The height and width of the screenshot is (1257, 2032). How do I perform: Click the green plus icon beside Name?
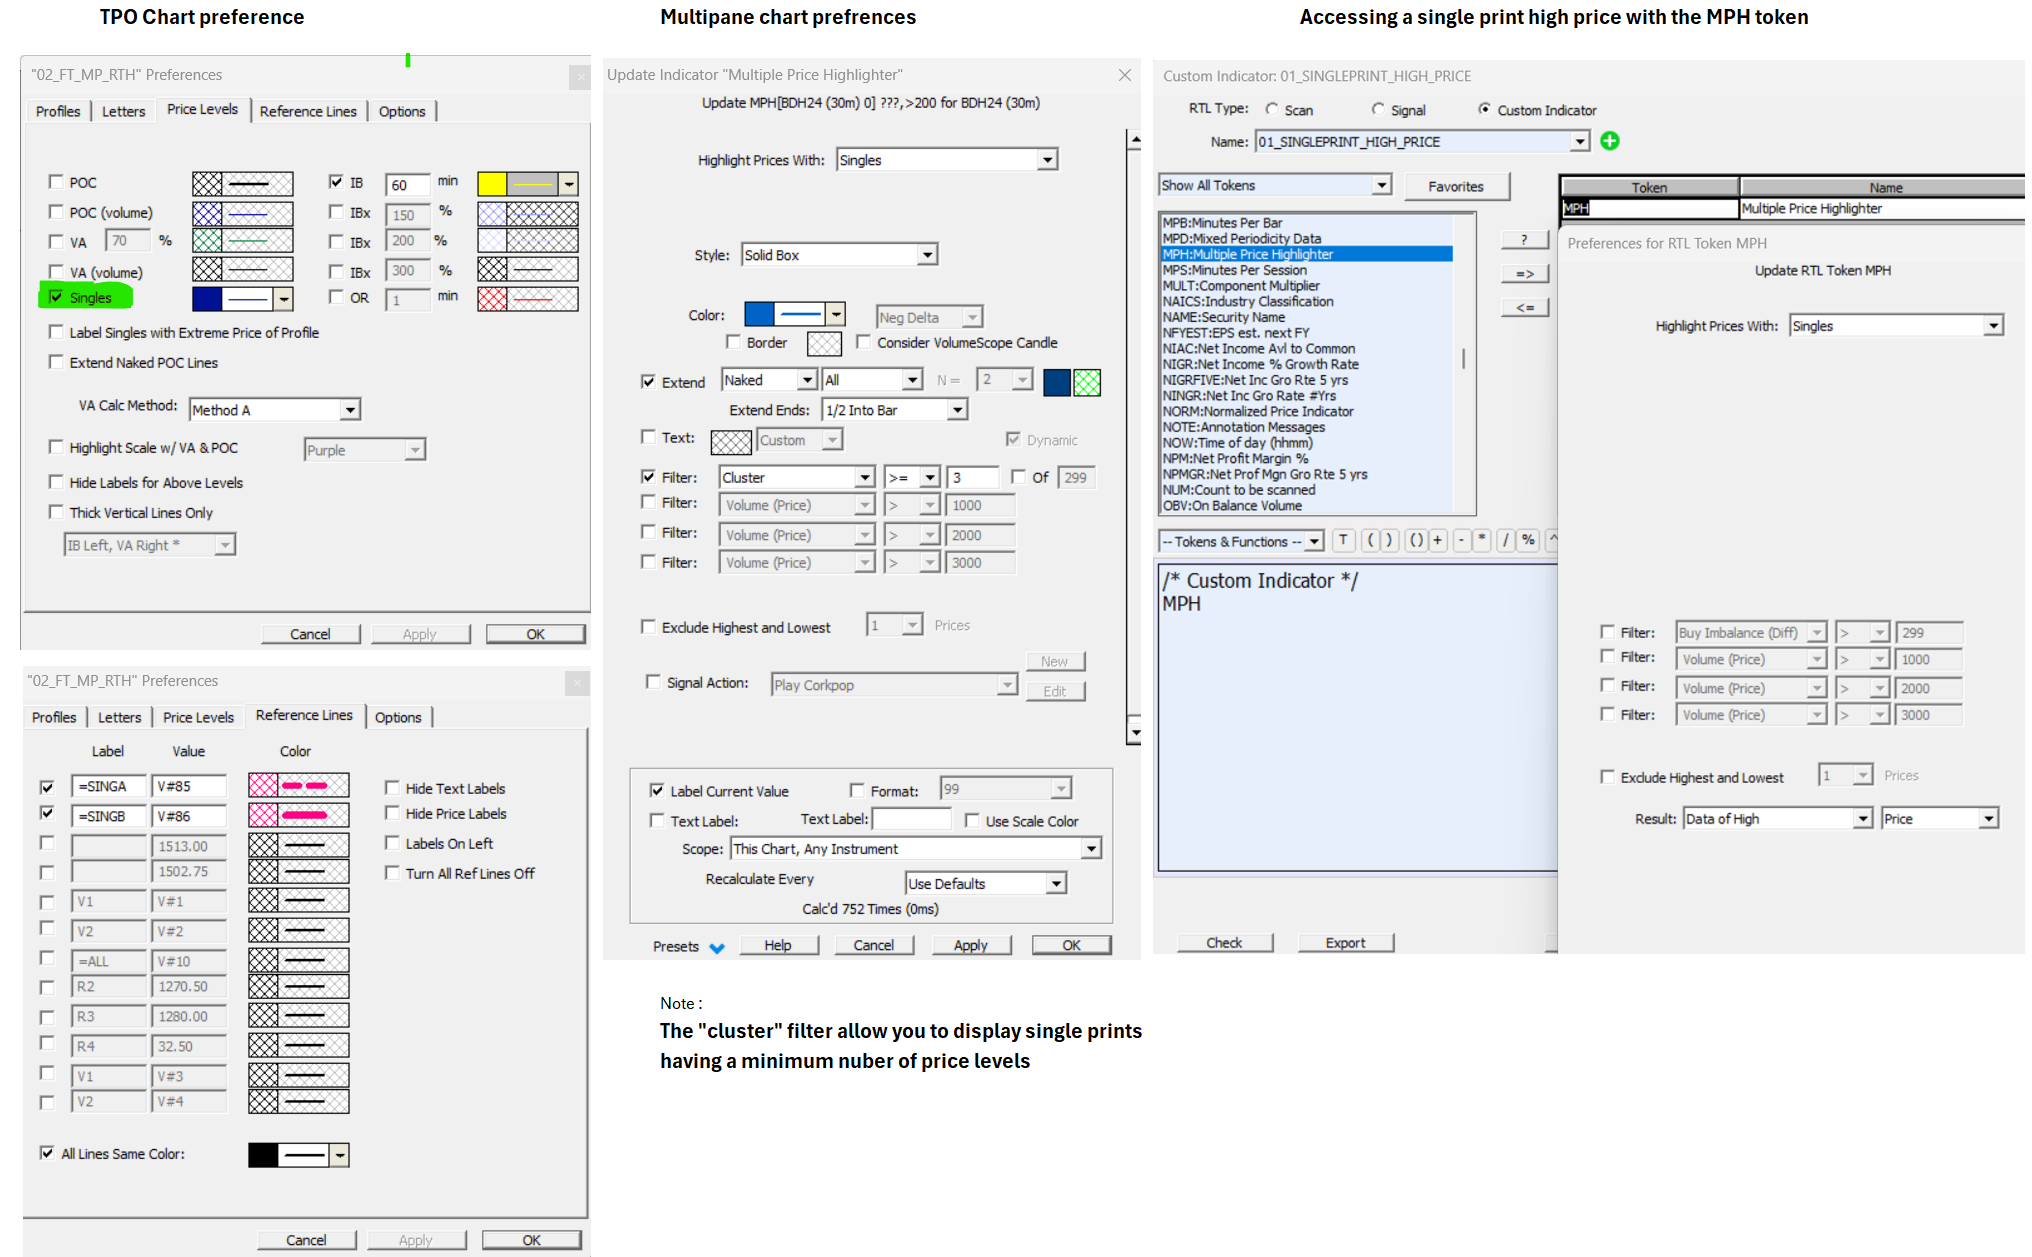tap(1609, 141)
